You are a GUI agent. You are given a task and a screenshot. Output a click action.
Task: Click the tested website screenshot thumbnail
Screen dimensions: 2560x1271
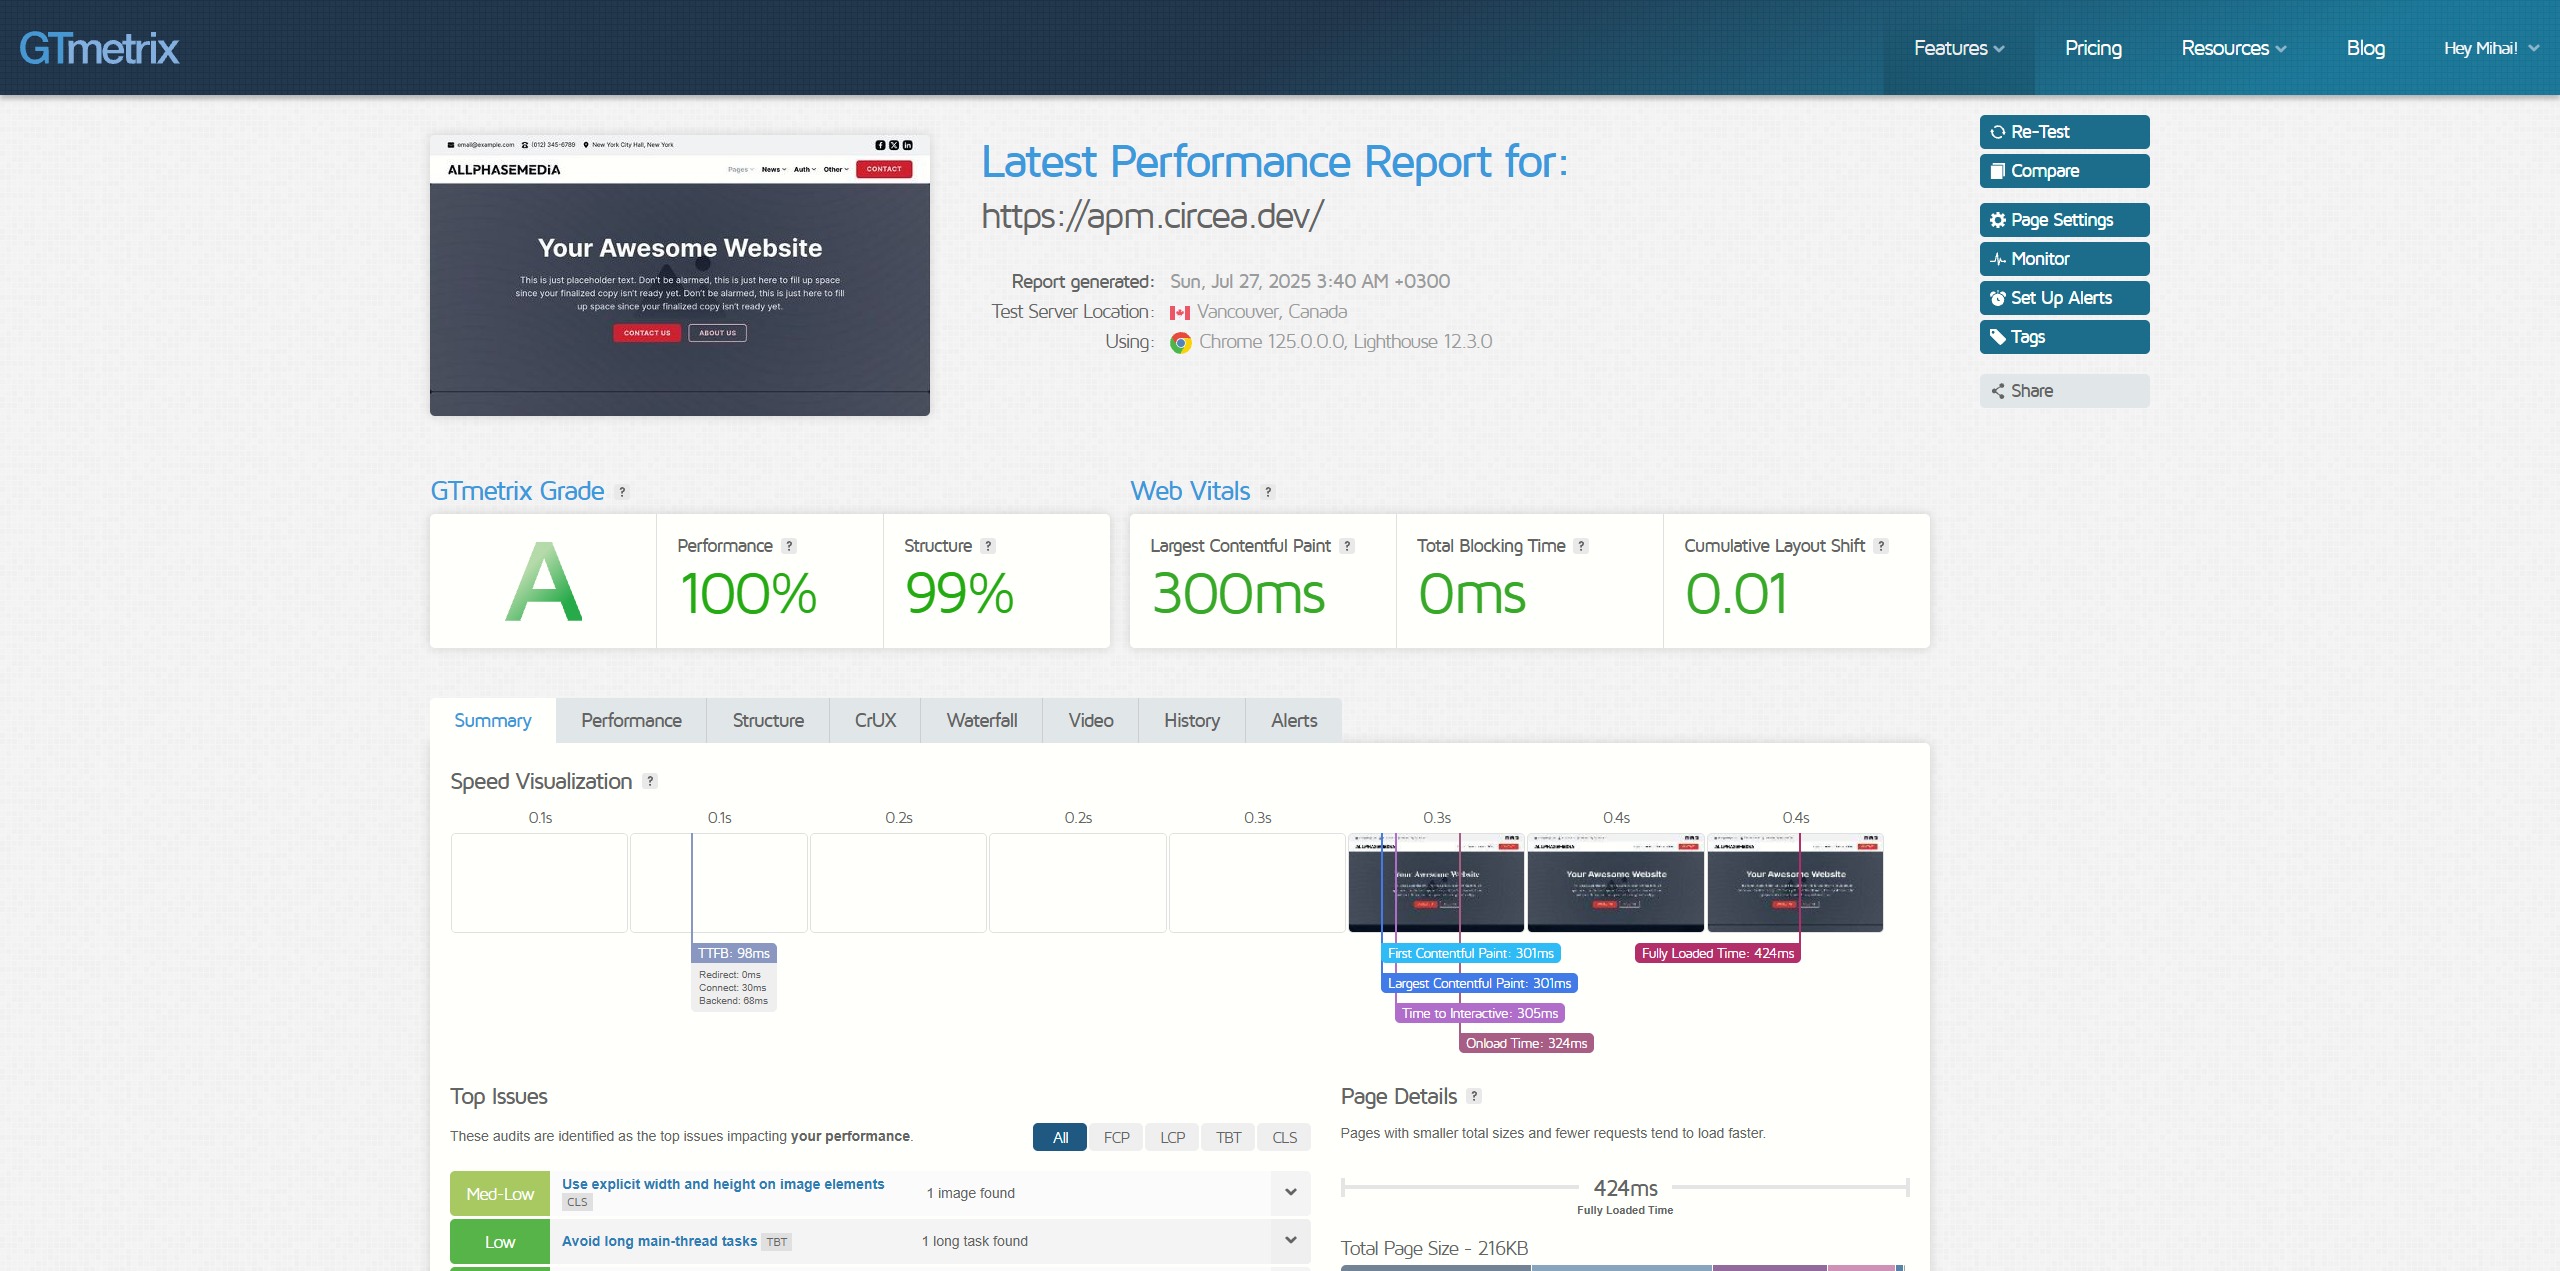(679, 275)
